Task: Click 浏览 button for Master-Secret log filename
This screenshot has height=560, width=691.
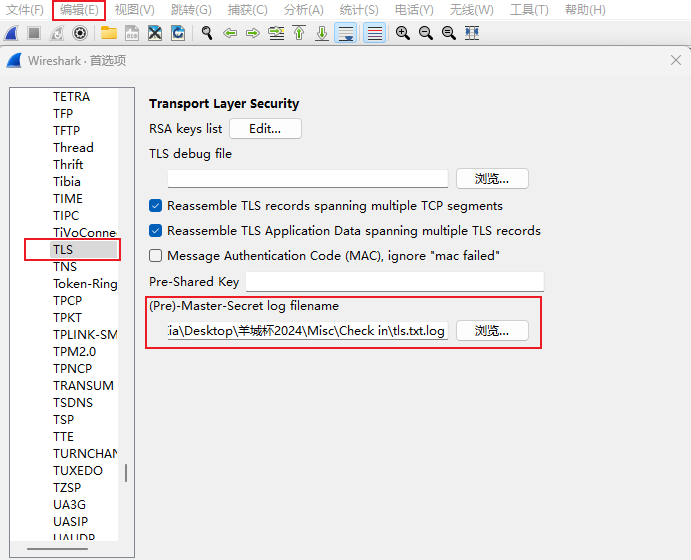Action: pyautogui.click(x=492, y=331)
